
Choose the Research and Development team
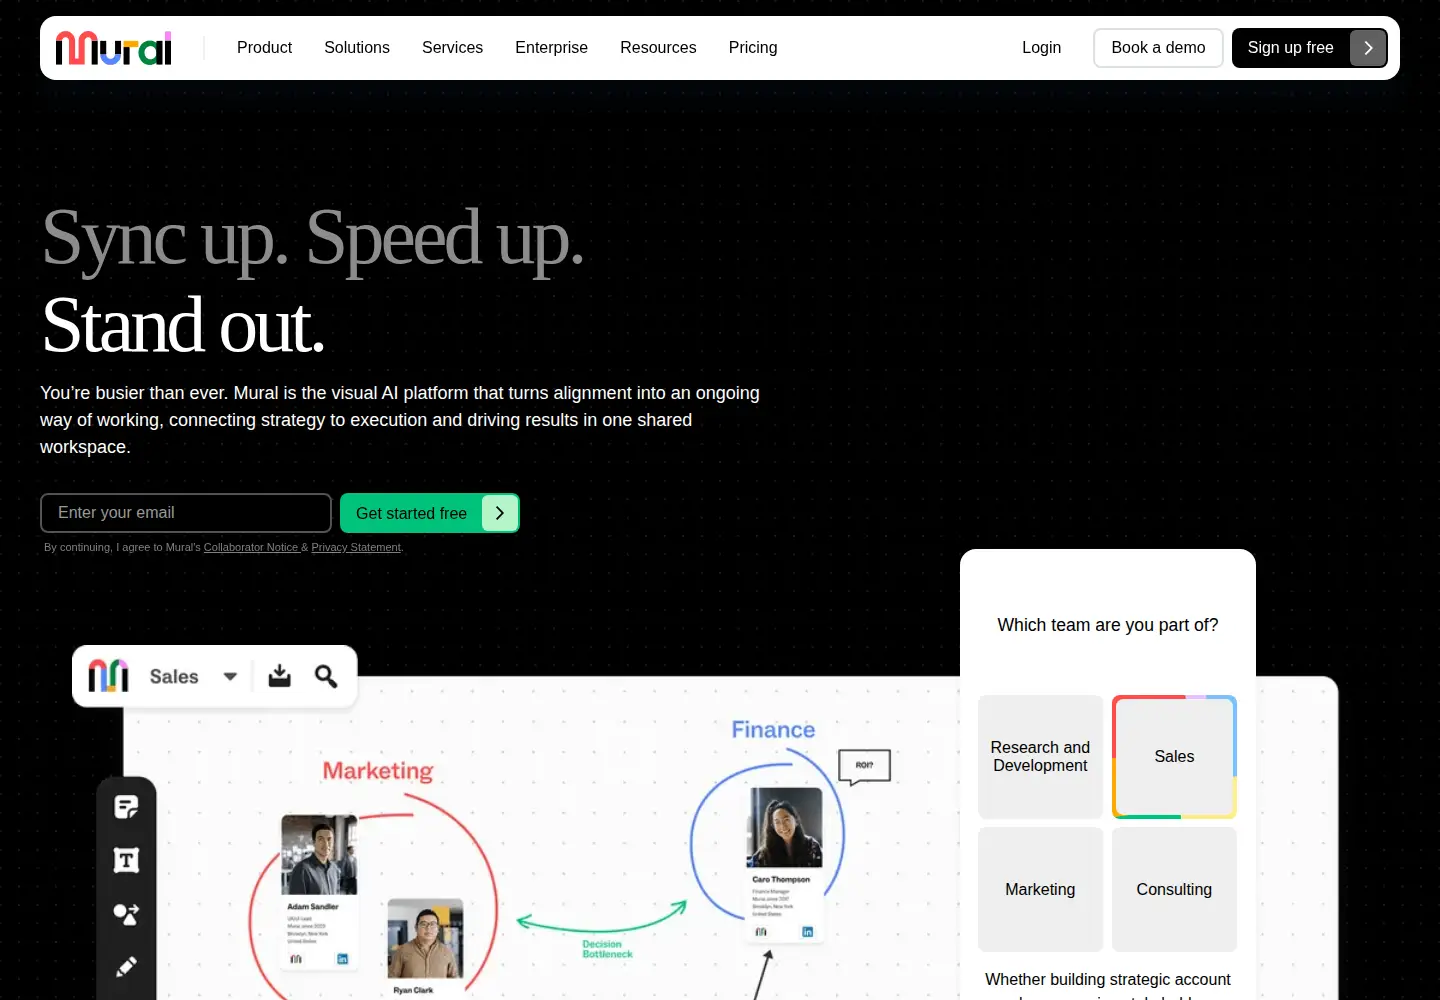coord(1040,757)
